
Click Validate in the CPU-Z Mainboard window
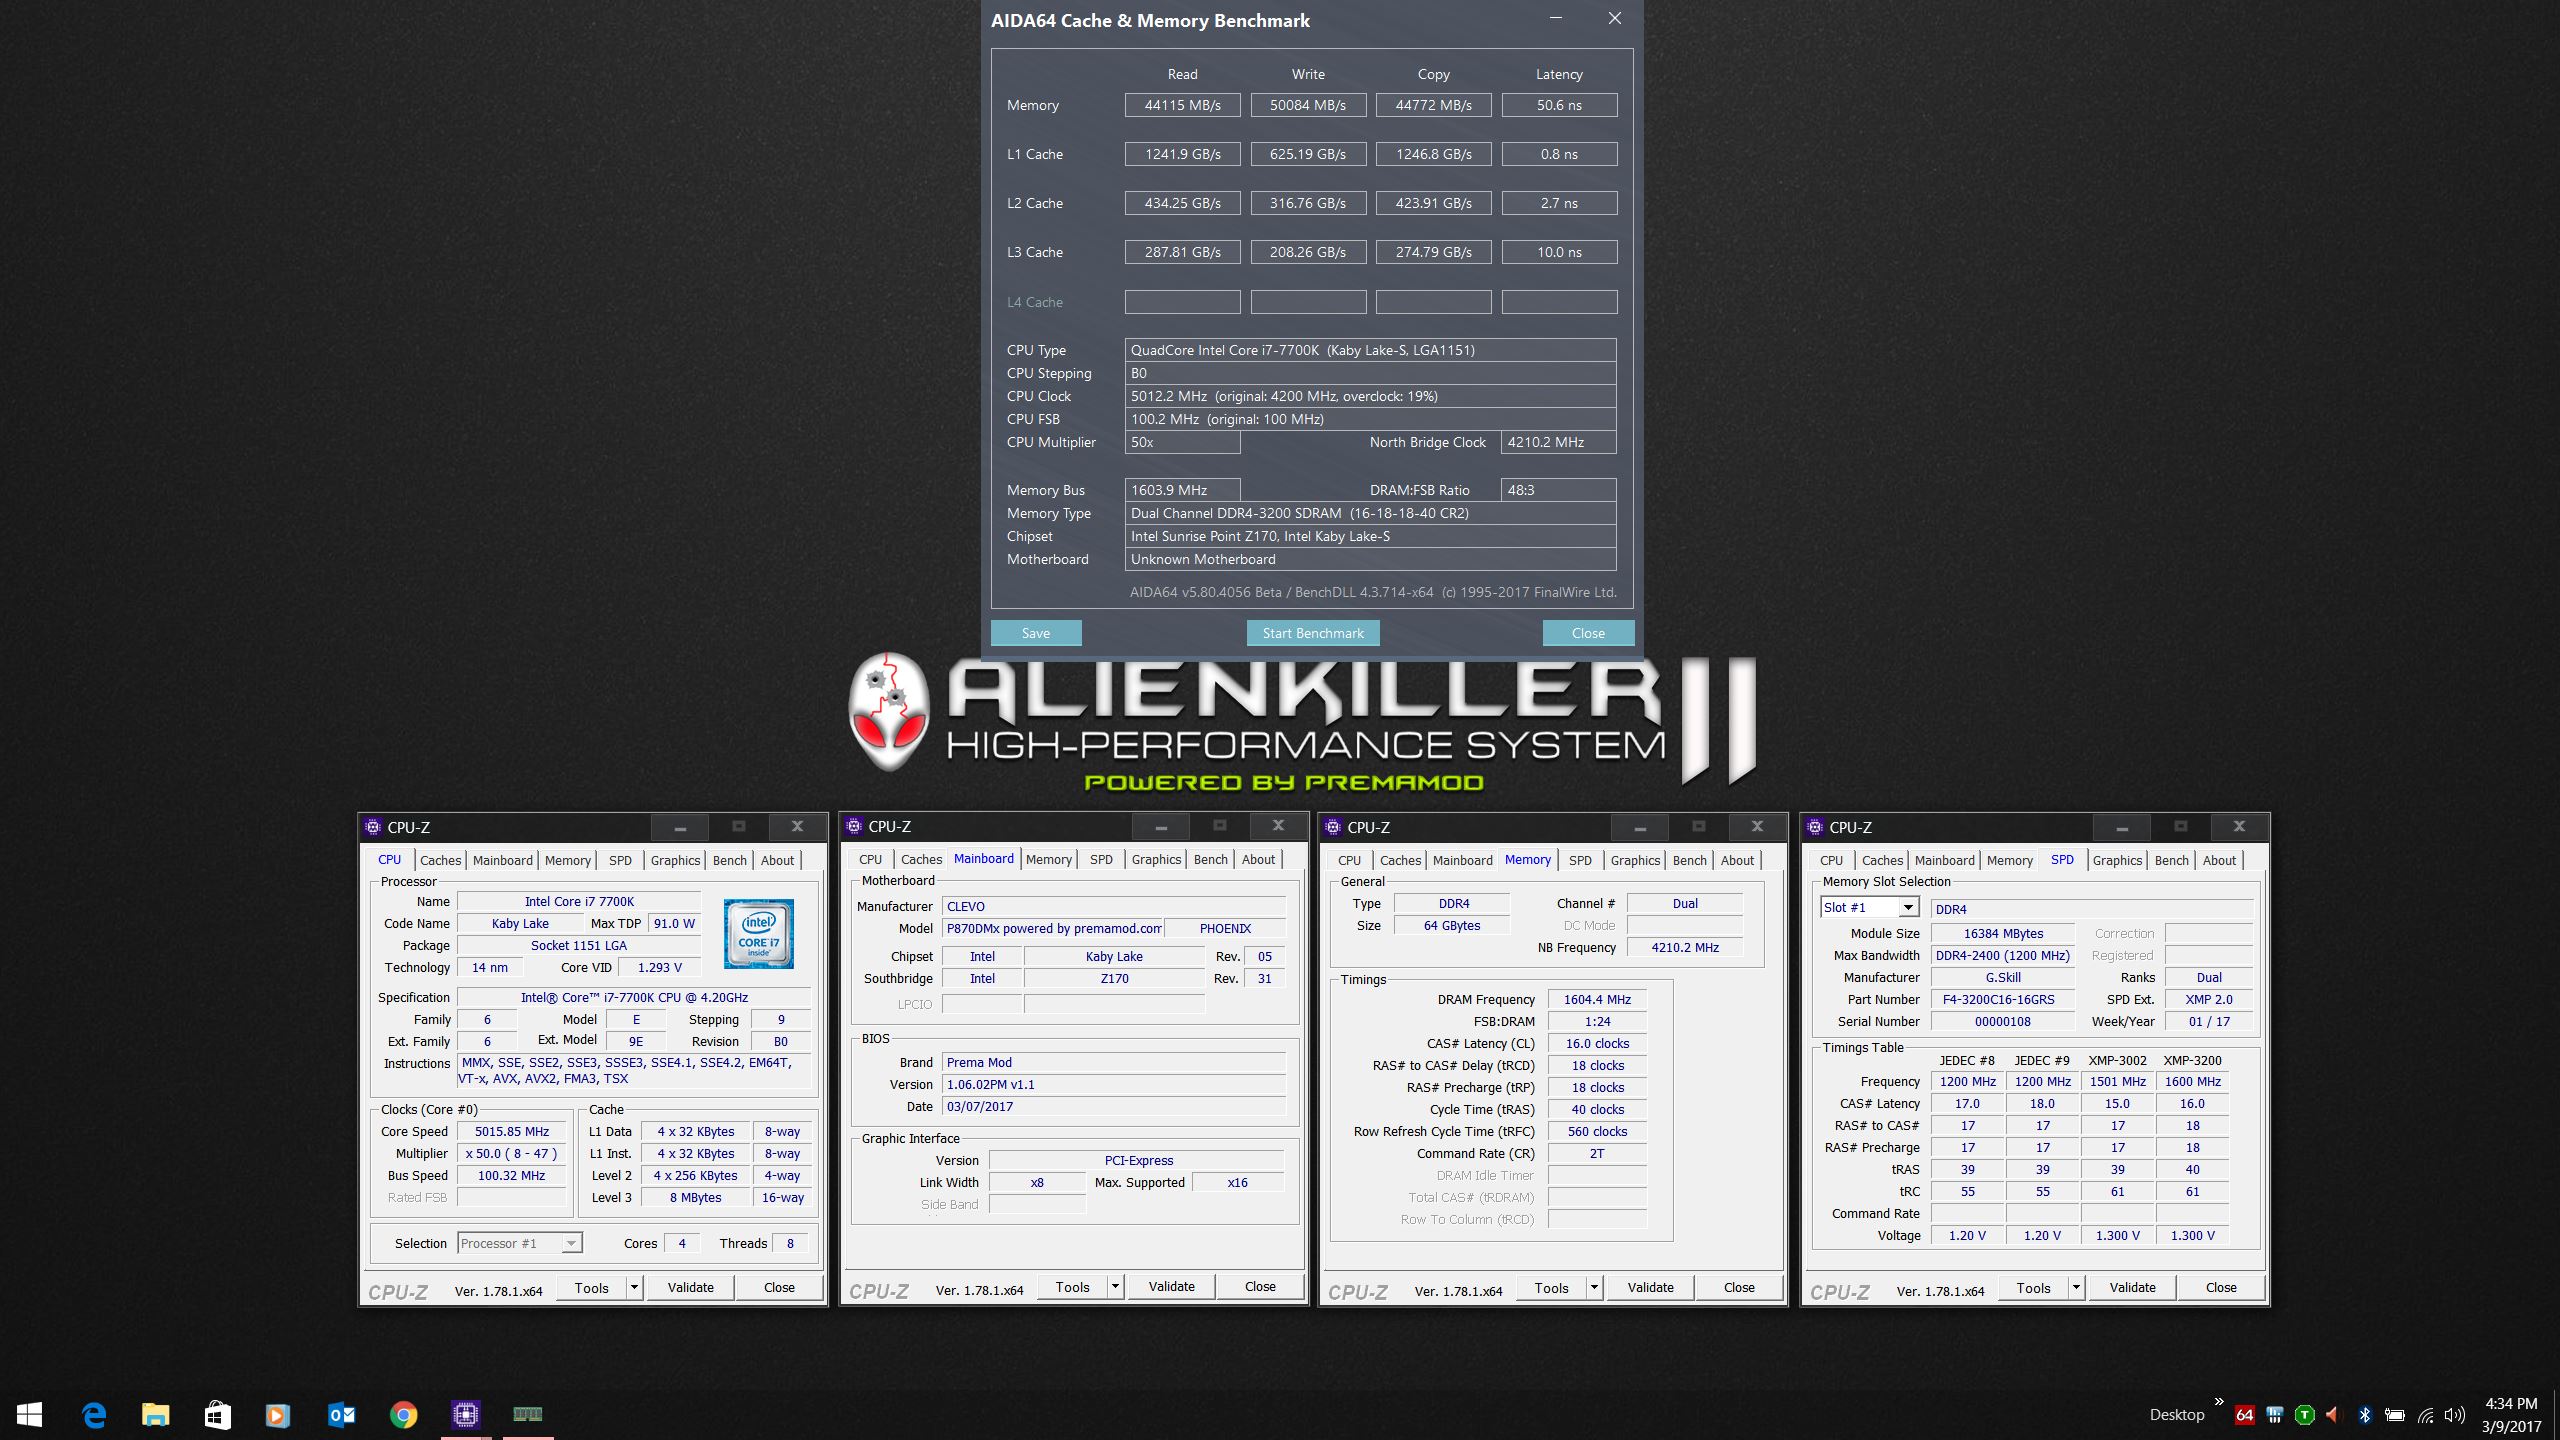point(1171,1287)
